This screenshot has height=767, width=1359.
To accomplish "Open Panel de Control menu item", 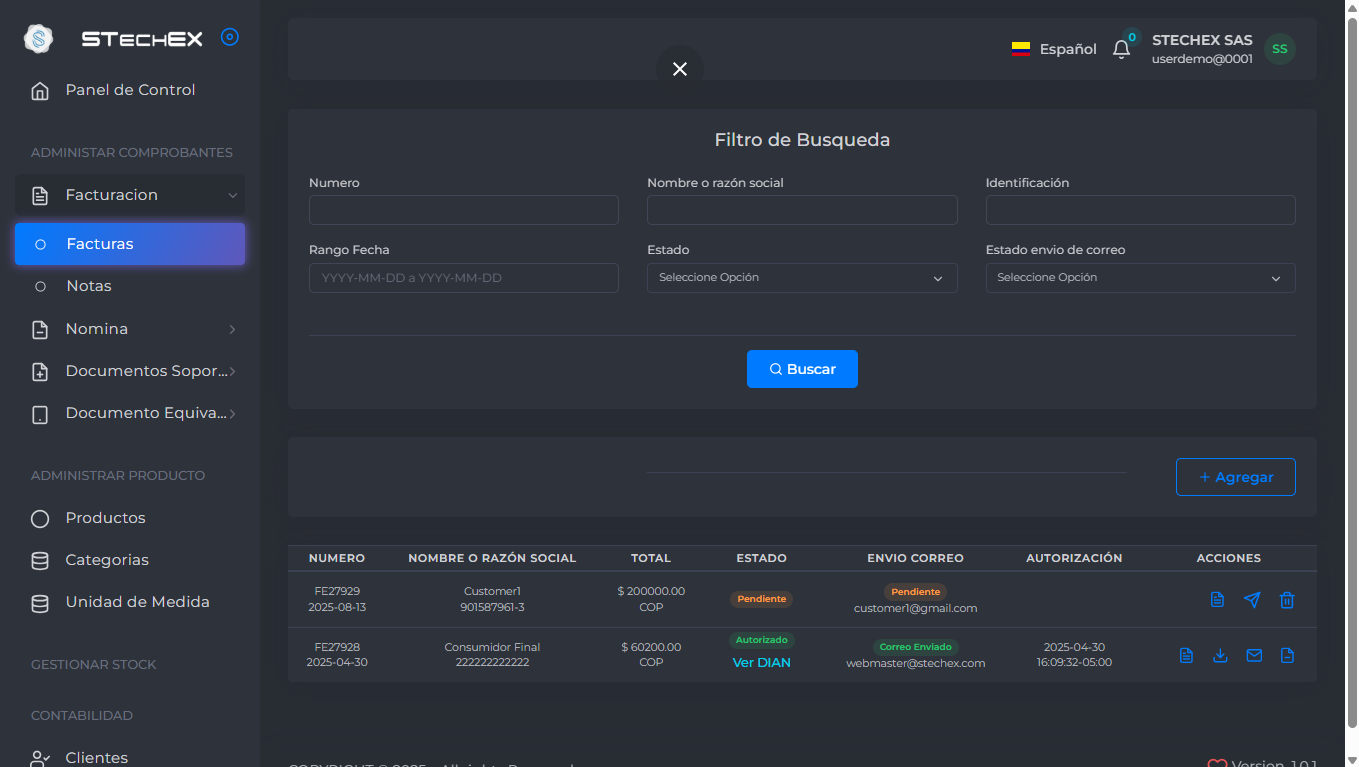I will 130,90.
